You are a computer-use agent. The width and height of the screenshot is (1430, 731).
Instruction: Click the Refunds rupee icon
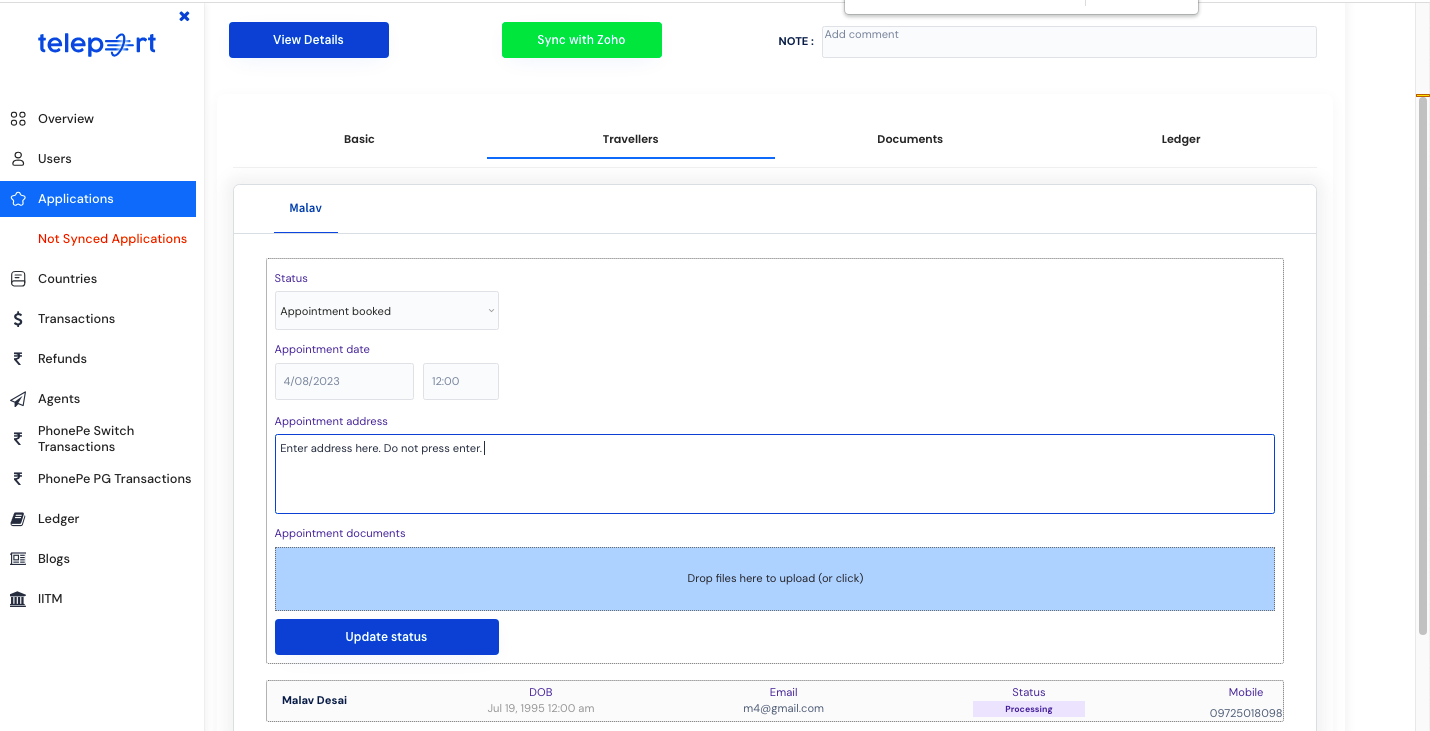[18, 359]
